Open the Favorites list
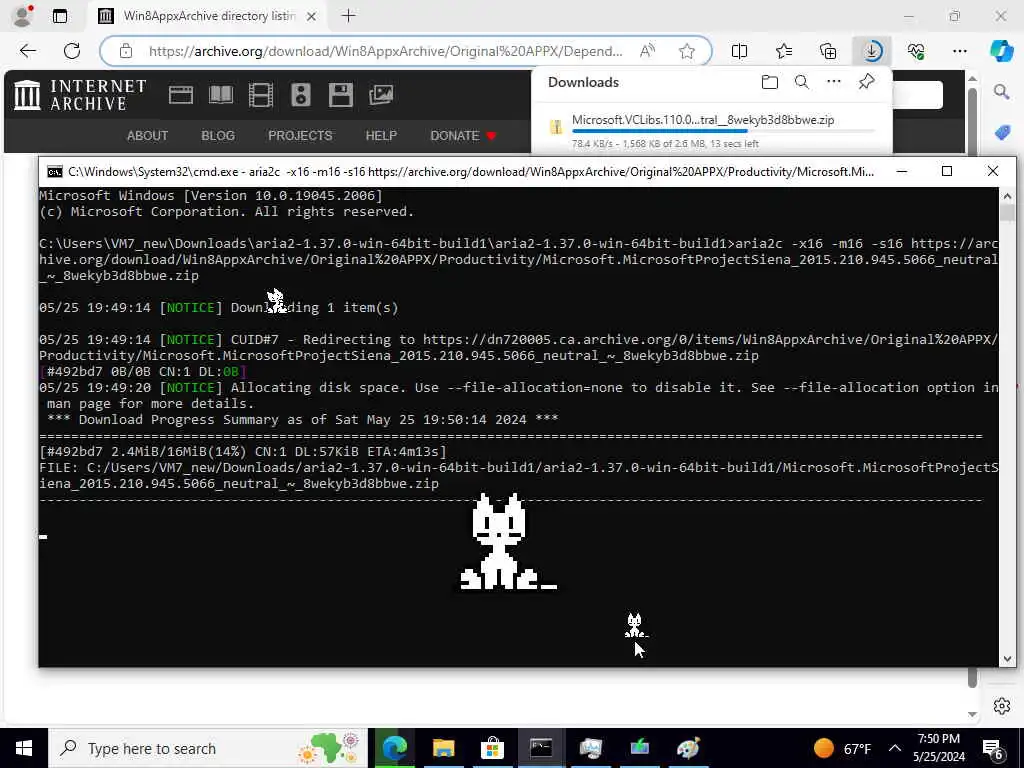The width and height of the screenshot is (1024, 768). point(784,51)
